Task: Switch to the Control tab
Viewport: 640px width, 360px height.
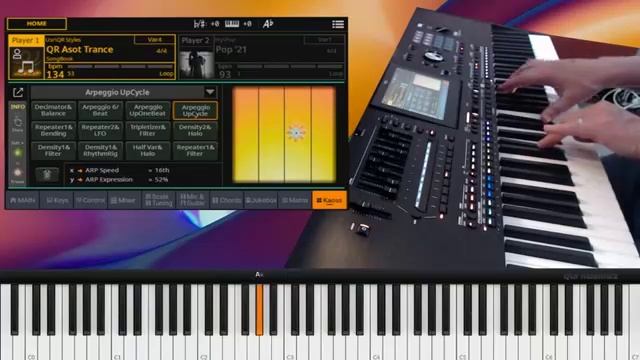Action: point(91,200)
